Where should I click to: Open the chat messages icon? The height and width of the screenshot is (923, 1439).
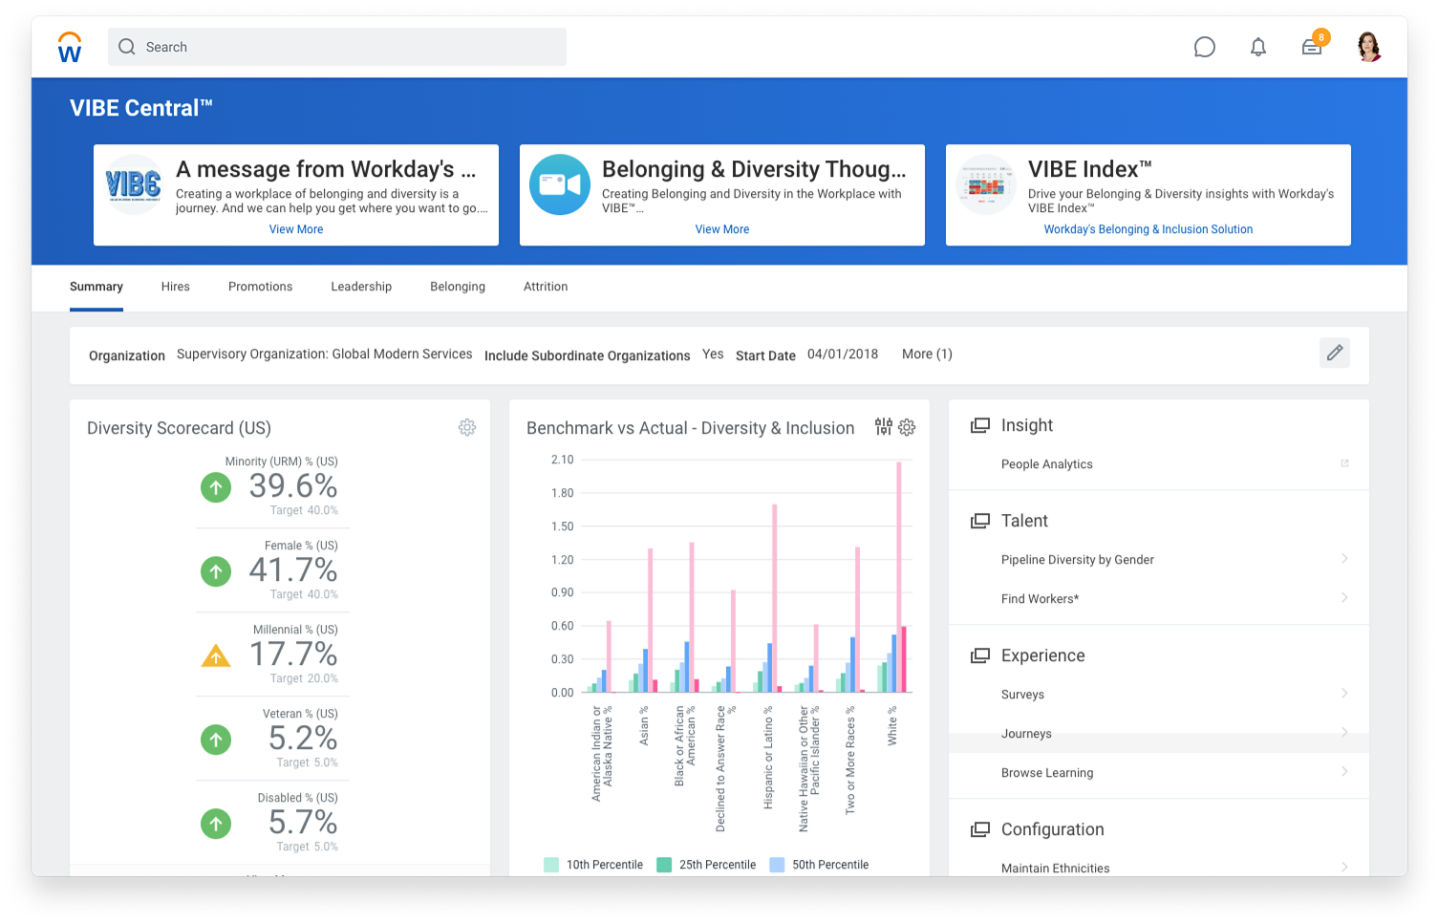(x=1204, y=47)
